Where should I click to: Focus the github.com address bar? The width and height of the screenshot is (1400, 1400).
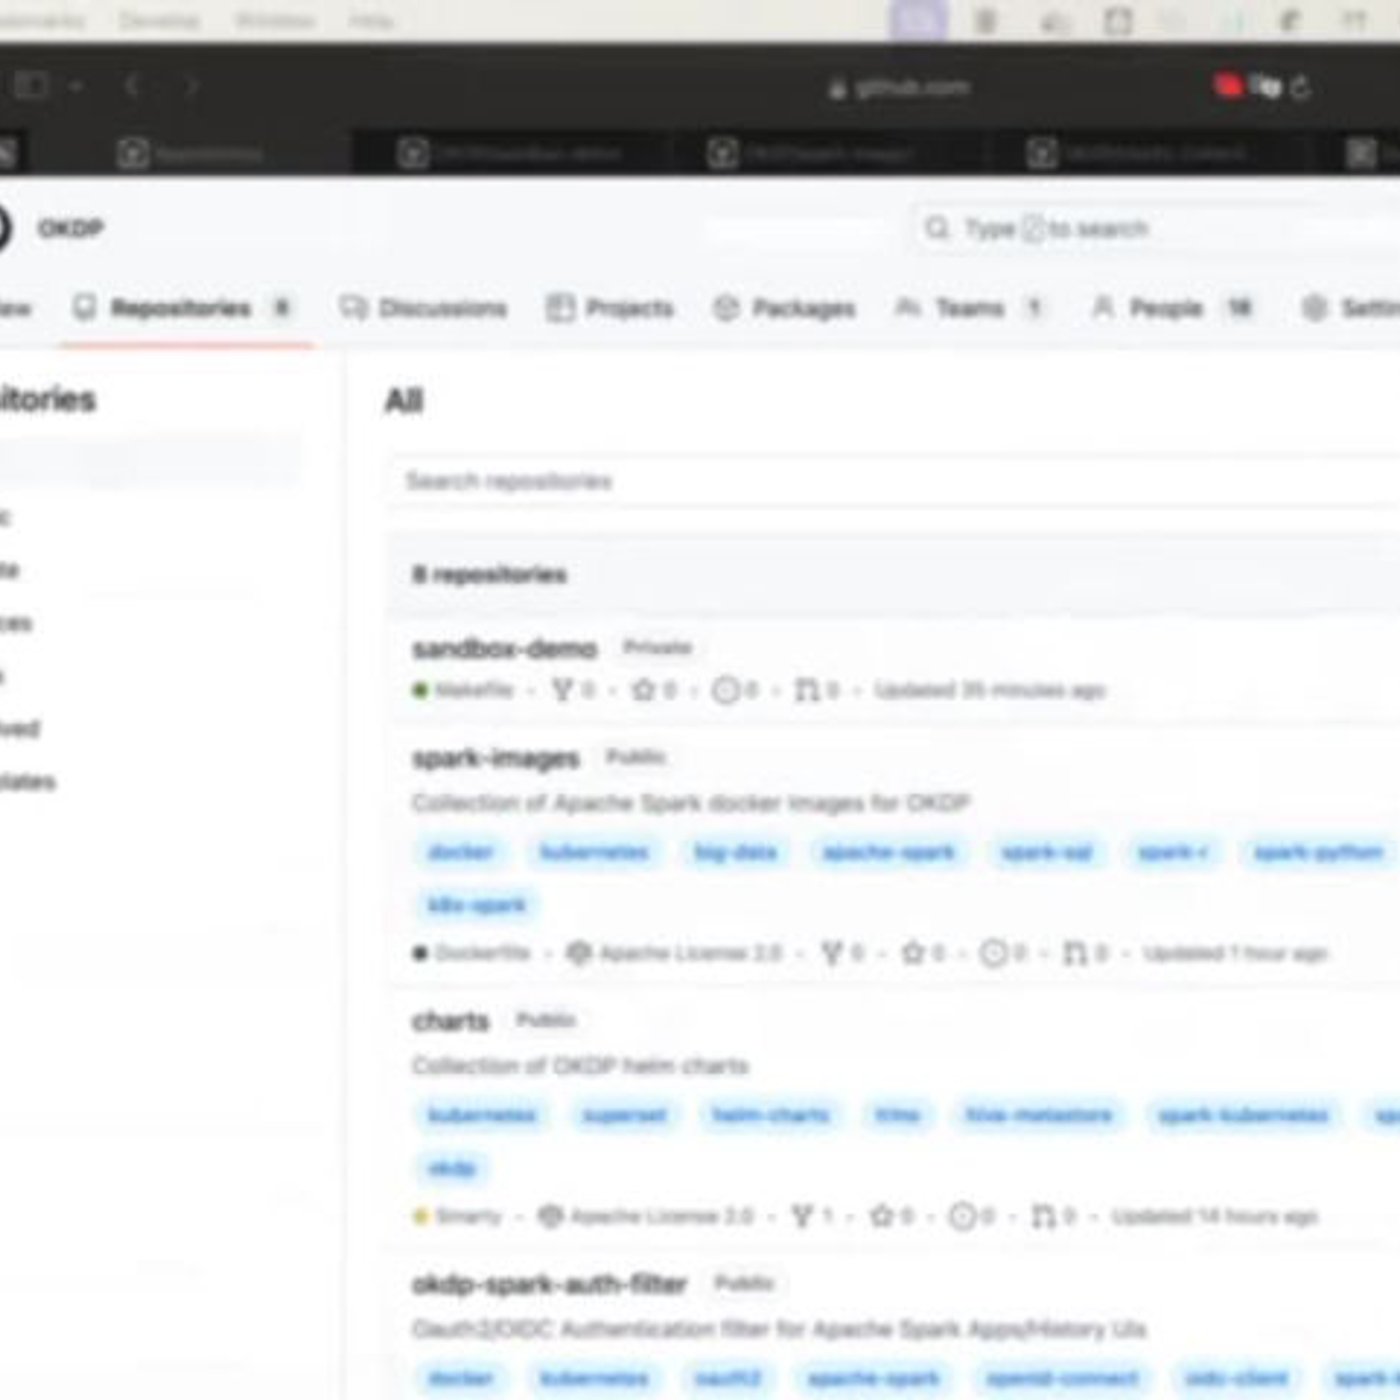click(900, 88)
